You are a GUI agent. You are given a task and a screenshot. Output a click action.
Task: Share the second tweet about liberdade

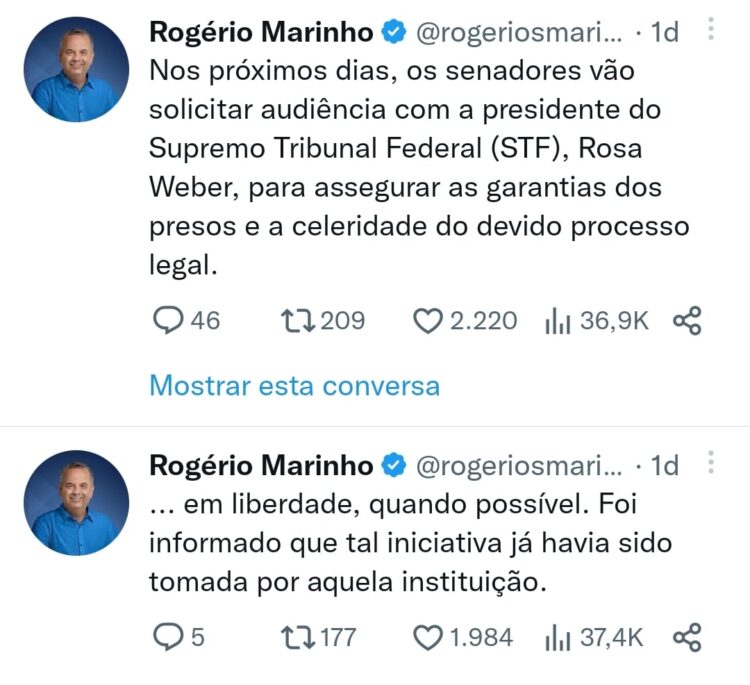tap(687, 637)
